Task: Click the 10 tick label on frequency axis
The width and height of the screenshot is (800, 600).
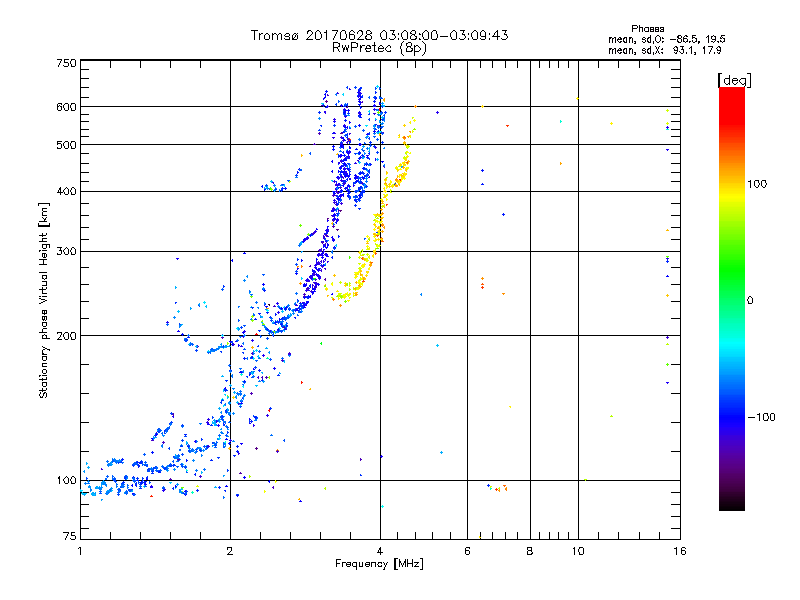Action: click(578, 551)
